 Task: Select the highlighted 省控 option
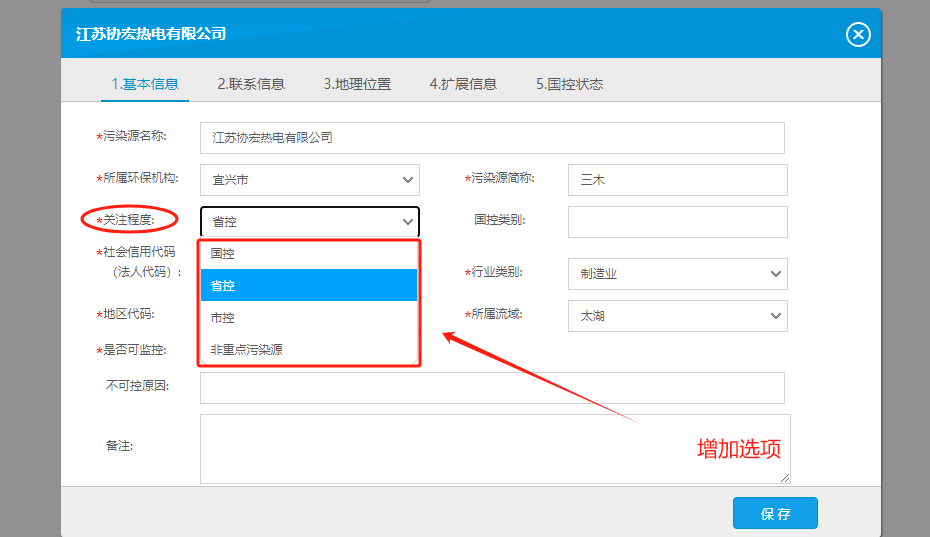pyautogui.click(x=309, y=285)
